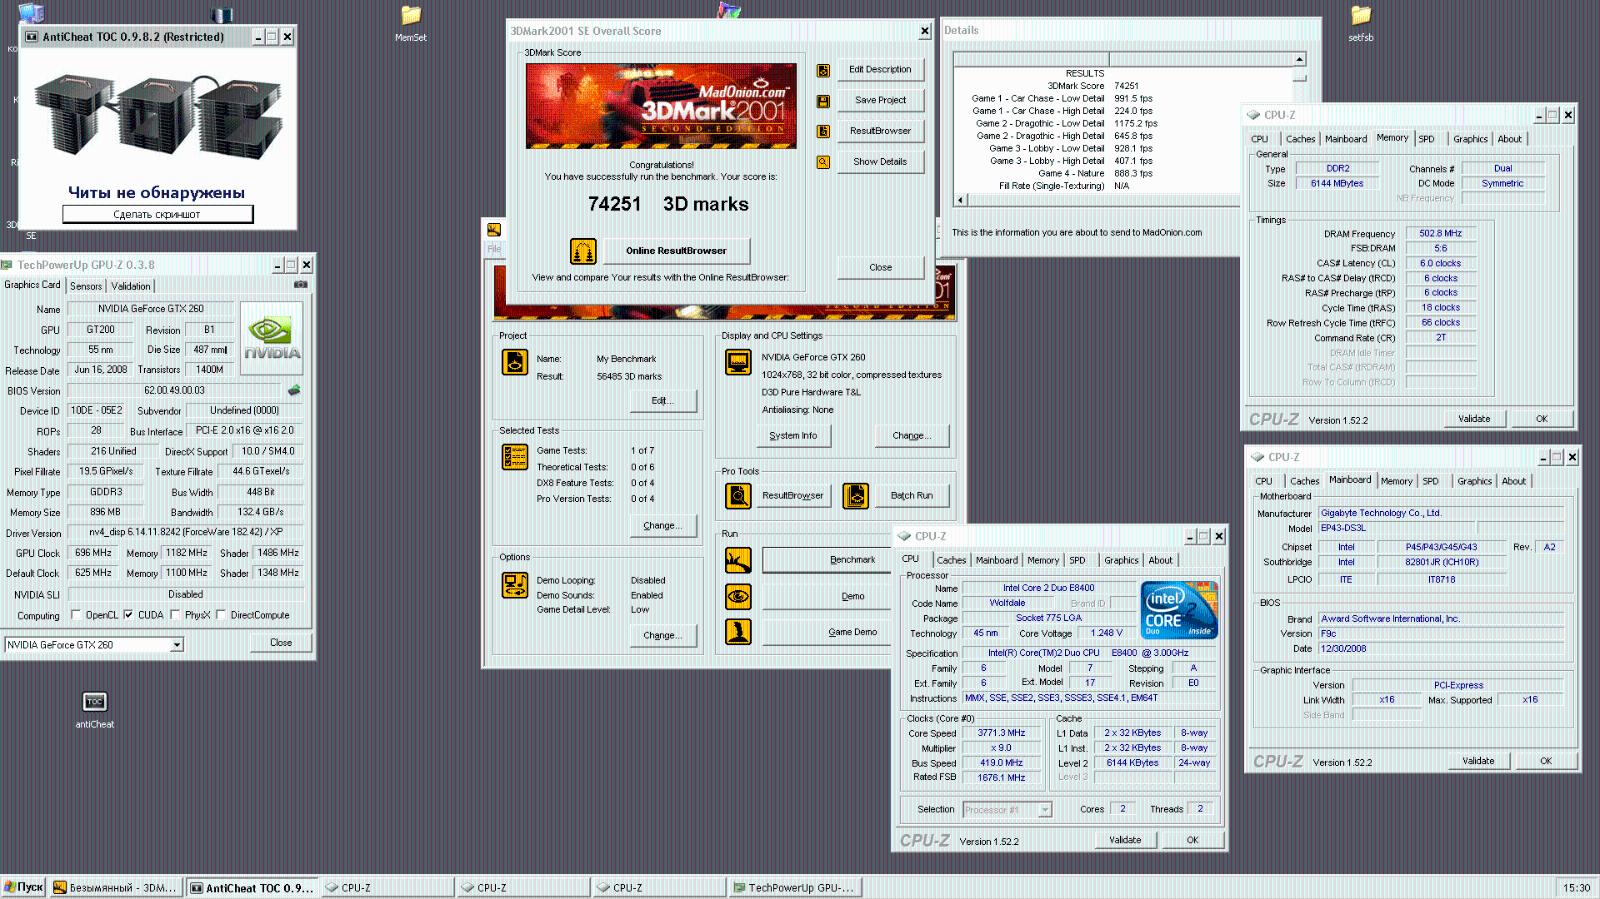This screenshot has height=899, width=1600.
Task: Toggle CUDA checkbox in GPU-Z
Action: click(x=128, y=615)
